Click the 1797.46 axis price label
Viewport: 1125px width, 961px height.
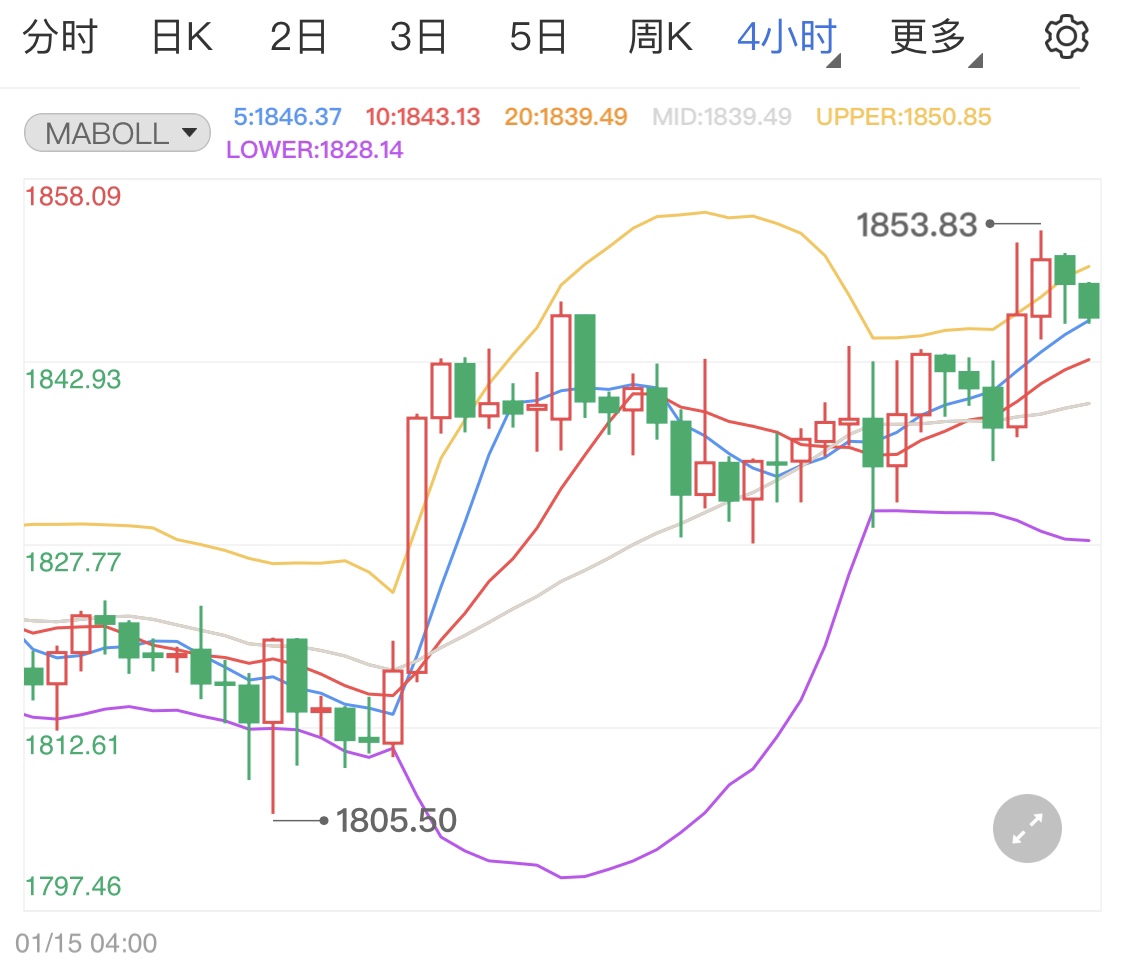point(73,886)
